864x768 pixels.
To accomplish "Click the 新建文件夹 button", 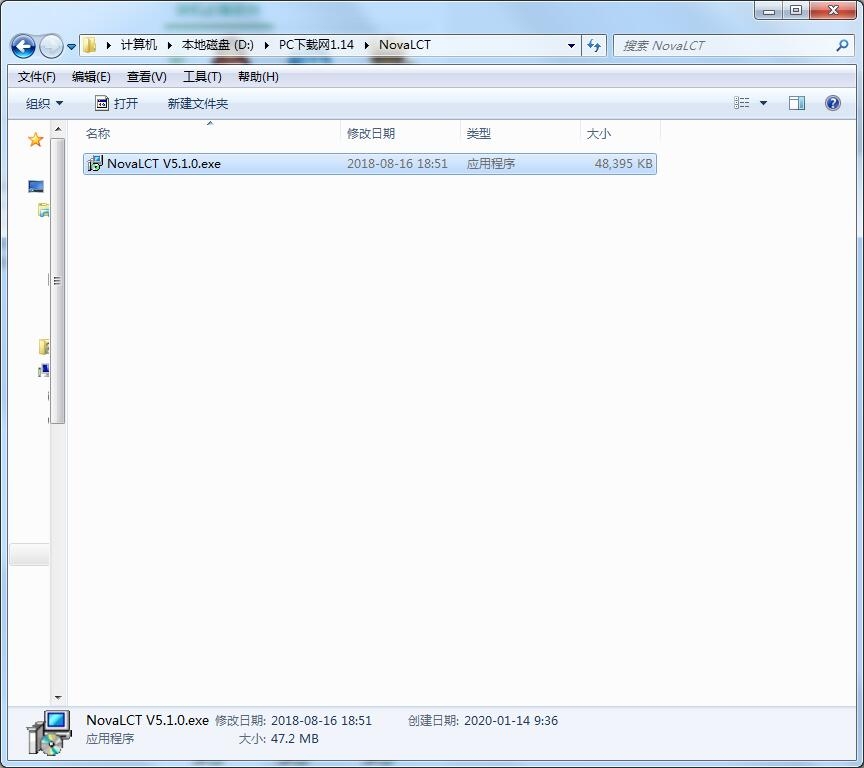I will pos(198,103).
